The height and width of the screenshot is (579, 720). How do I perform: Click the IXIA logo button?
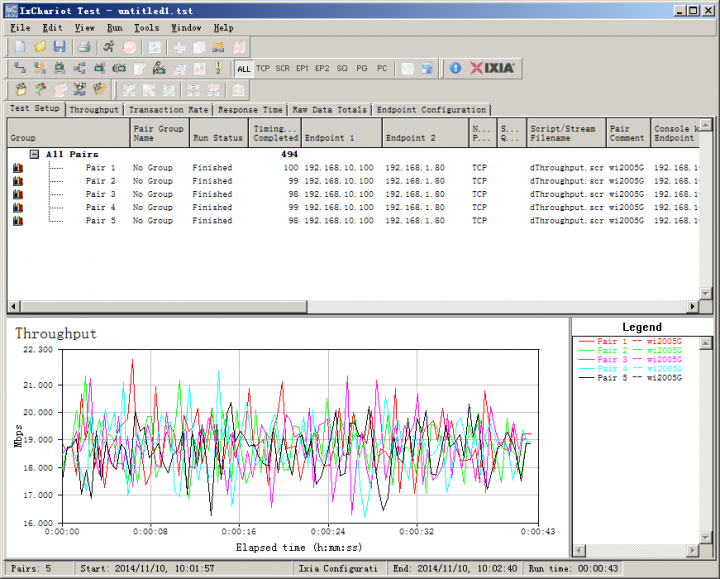click(x=493, y=68)
